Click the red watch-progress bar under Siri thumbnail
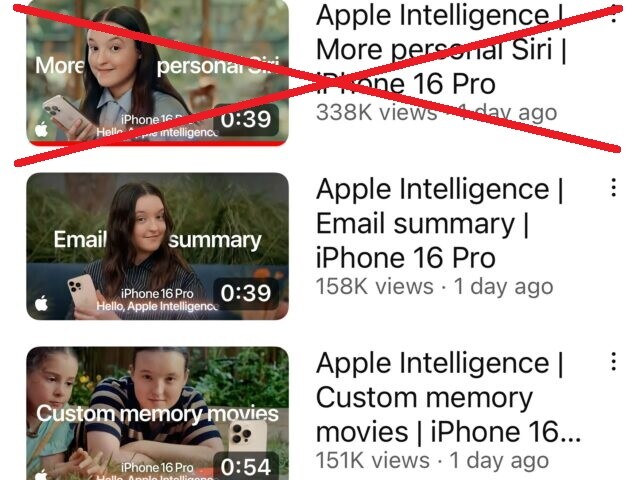Viewport: 640px width, 480px height. tap(158, 144)
